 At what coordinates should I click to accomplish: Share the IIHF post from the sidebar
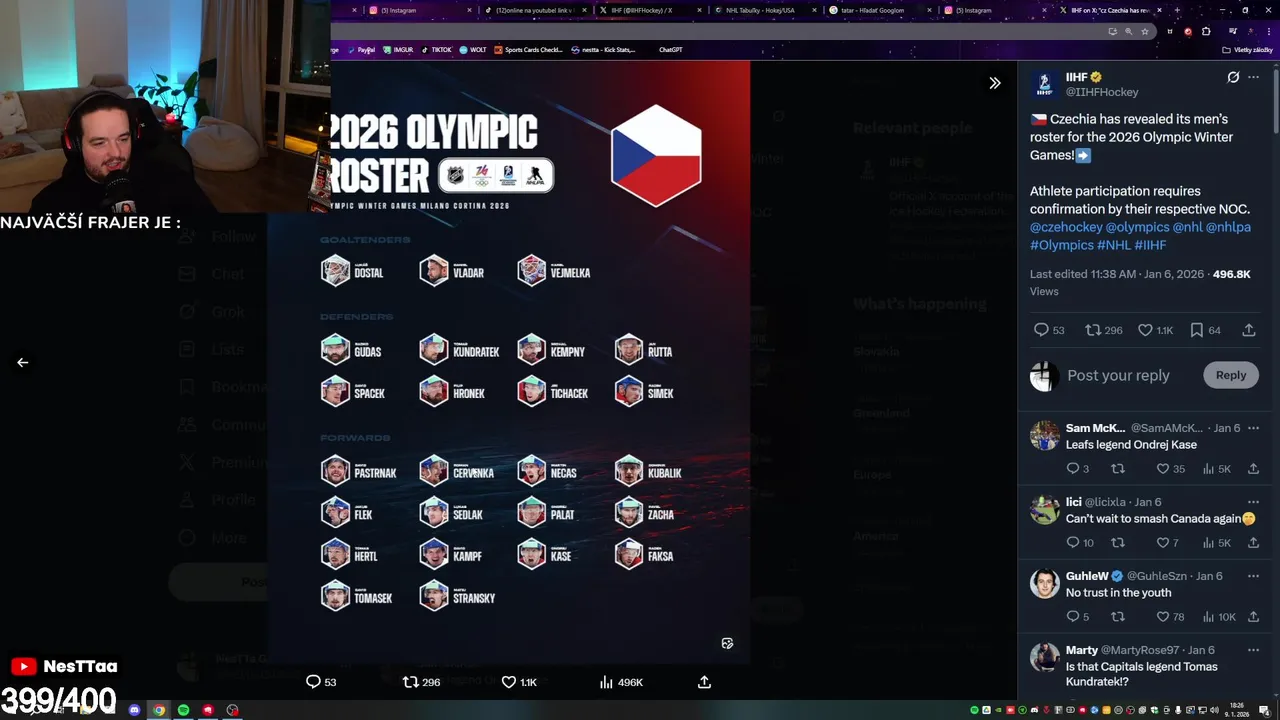click(1249, 330)
